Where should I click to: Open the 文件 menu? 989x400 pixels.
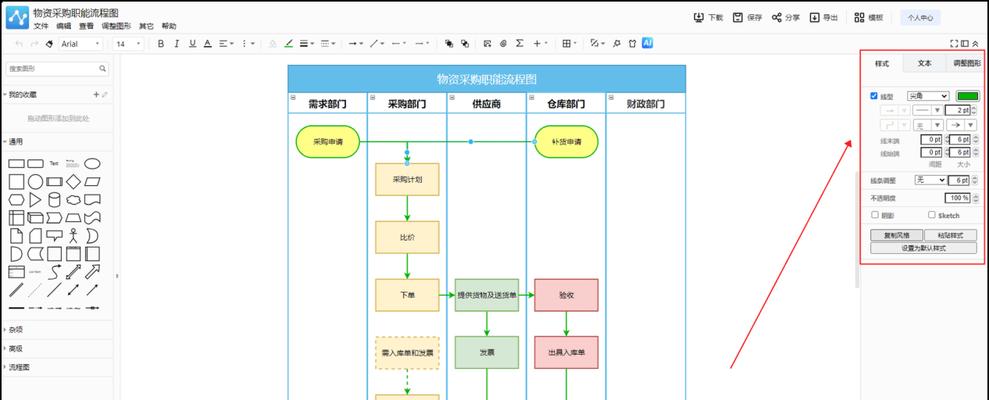tap(41, 26)
